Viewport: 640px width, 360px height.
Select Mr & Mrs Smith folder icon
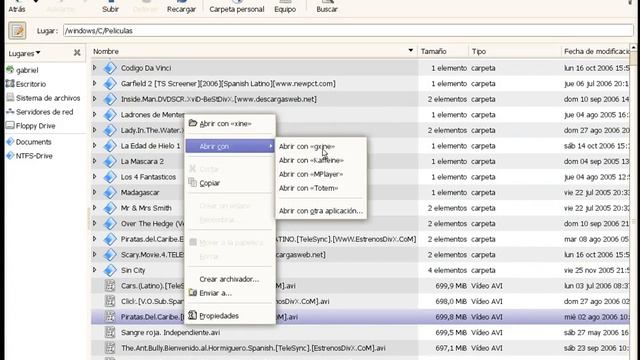click(x=110, y=208)
